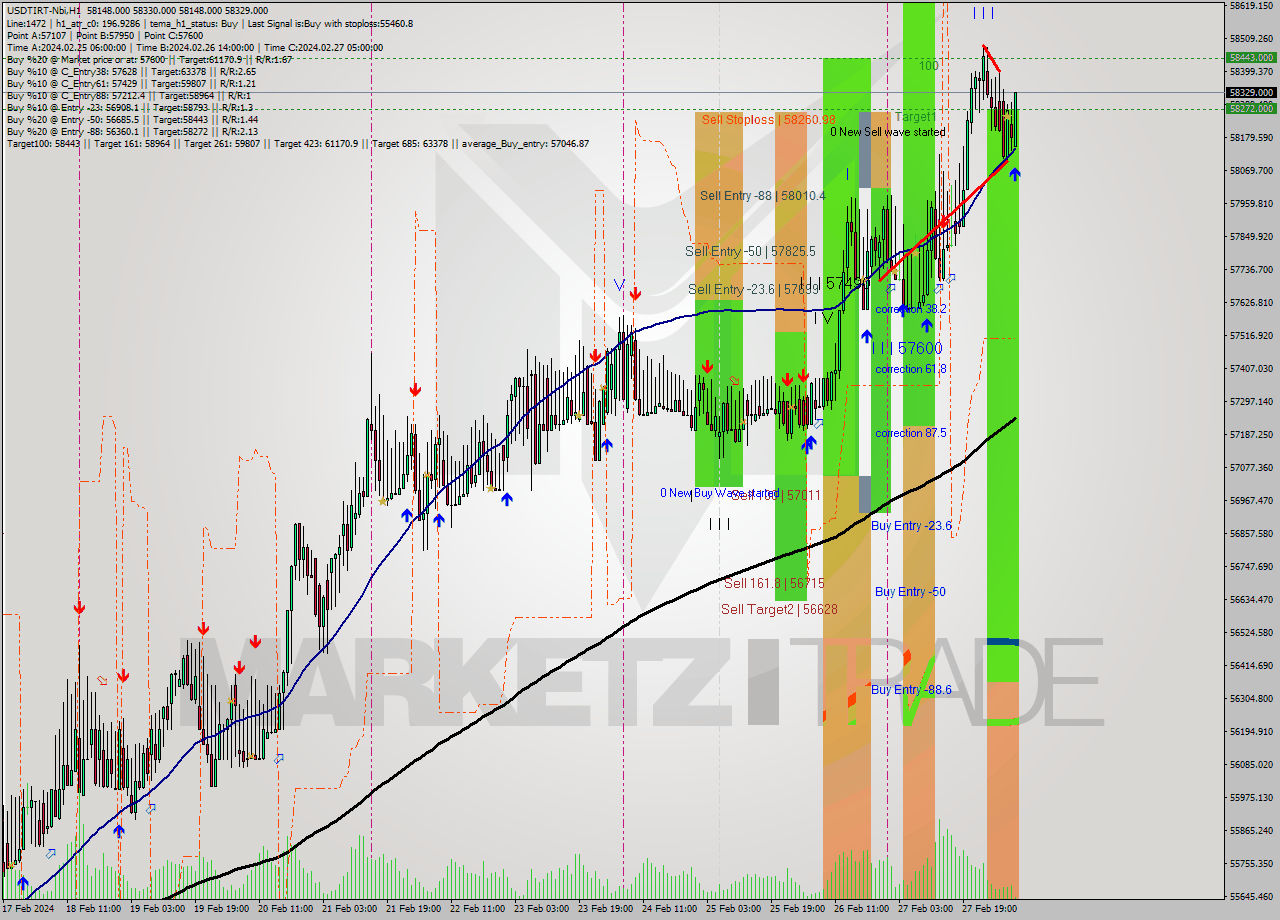This screenshot has width=1280, height=920.
Task: Click the '17 Feb 2024' date label
Action: pos(29,909)
